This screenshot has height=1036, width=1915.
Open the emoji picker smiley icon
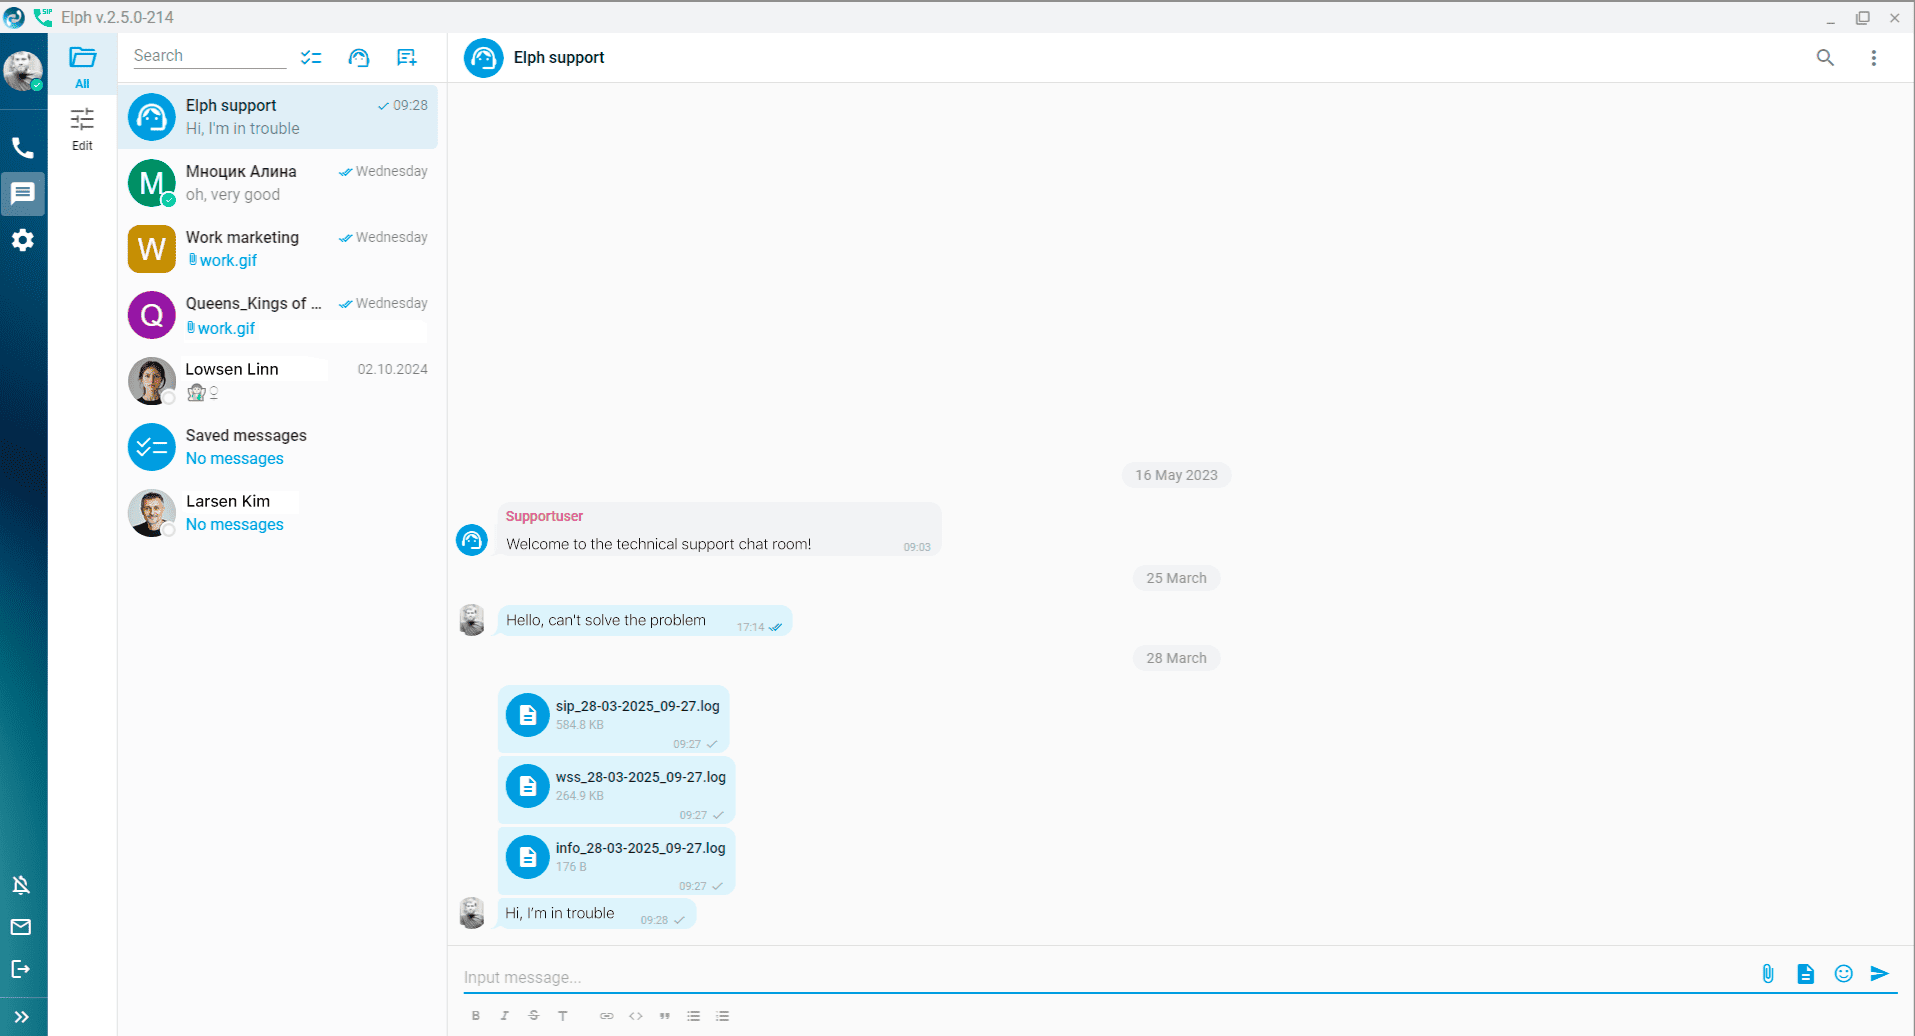(x=1843, y=974)
